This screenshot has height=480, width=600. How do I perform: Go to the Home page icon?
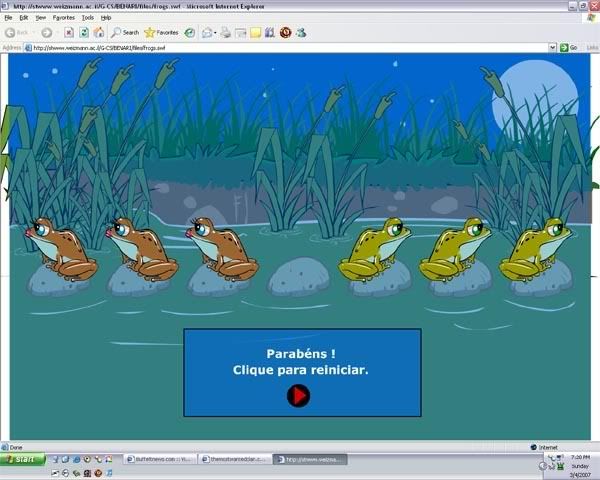tap(98, 32)
